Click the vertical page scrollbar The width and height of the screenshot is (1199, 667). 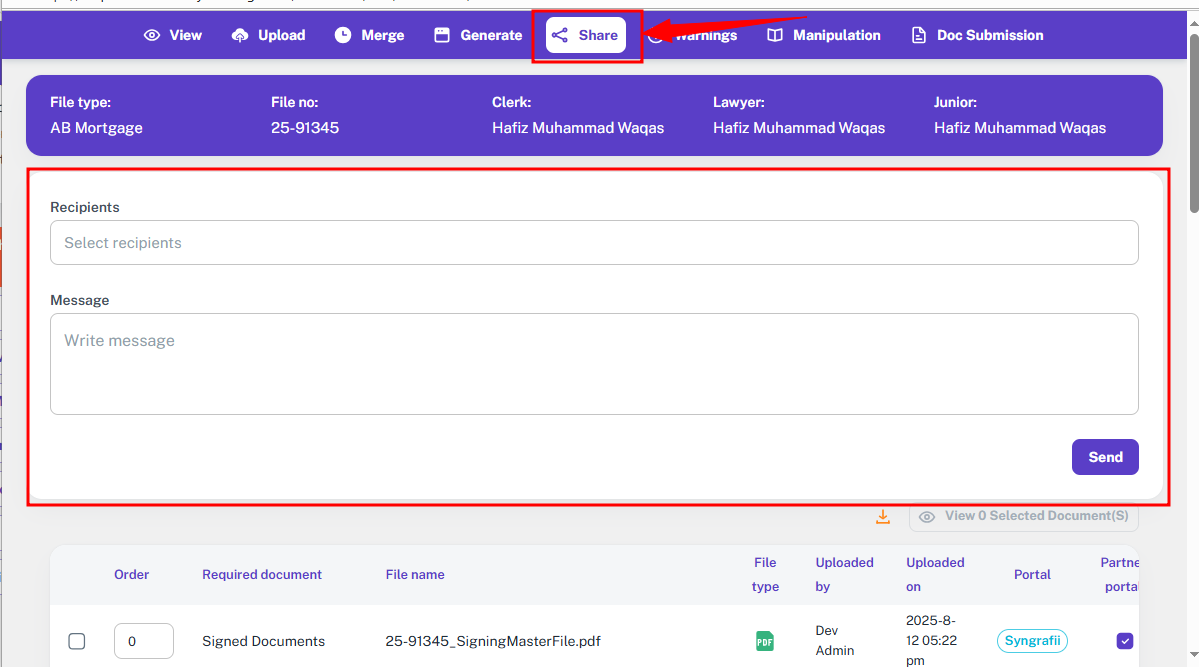(1193, 120)
